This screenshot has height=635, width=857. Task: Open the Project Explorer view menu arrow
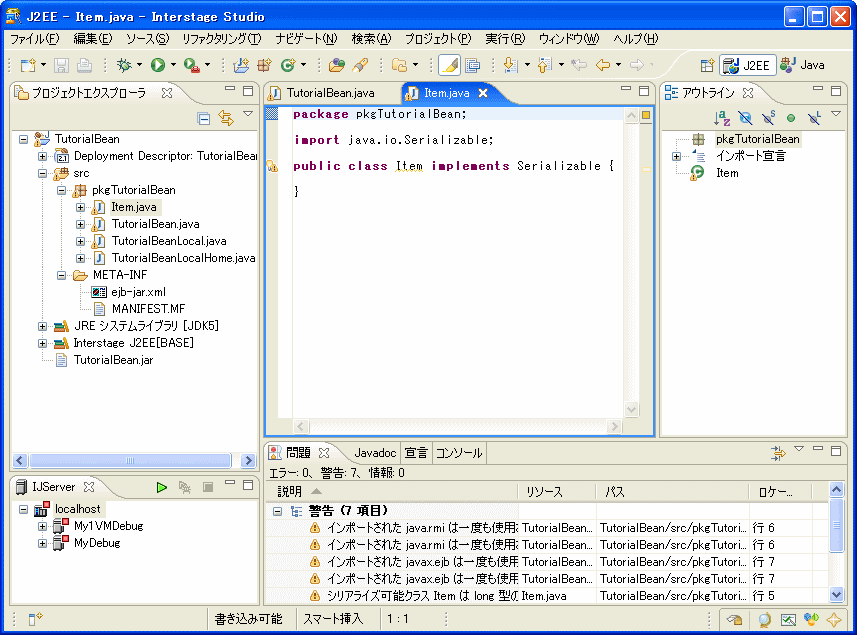pyautogui.click(x=248, y=114)
